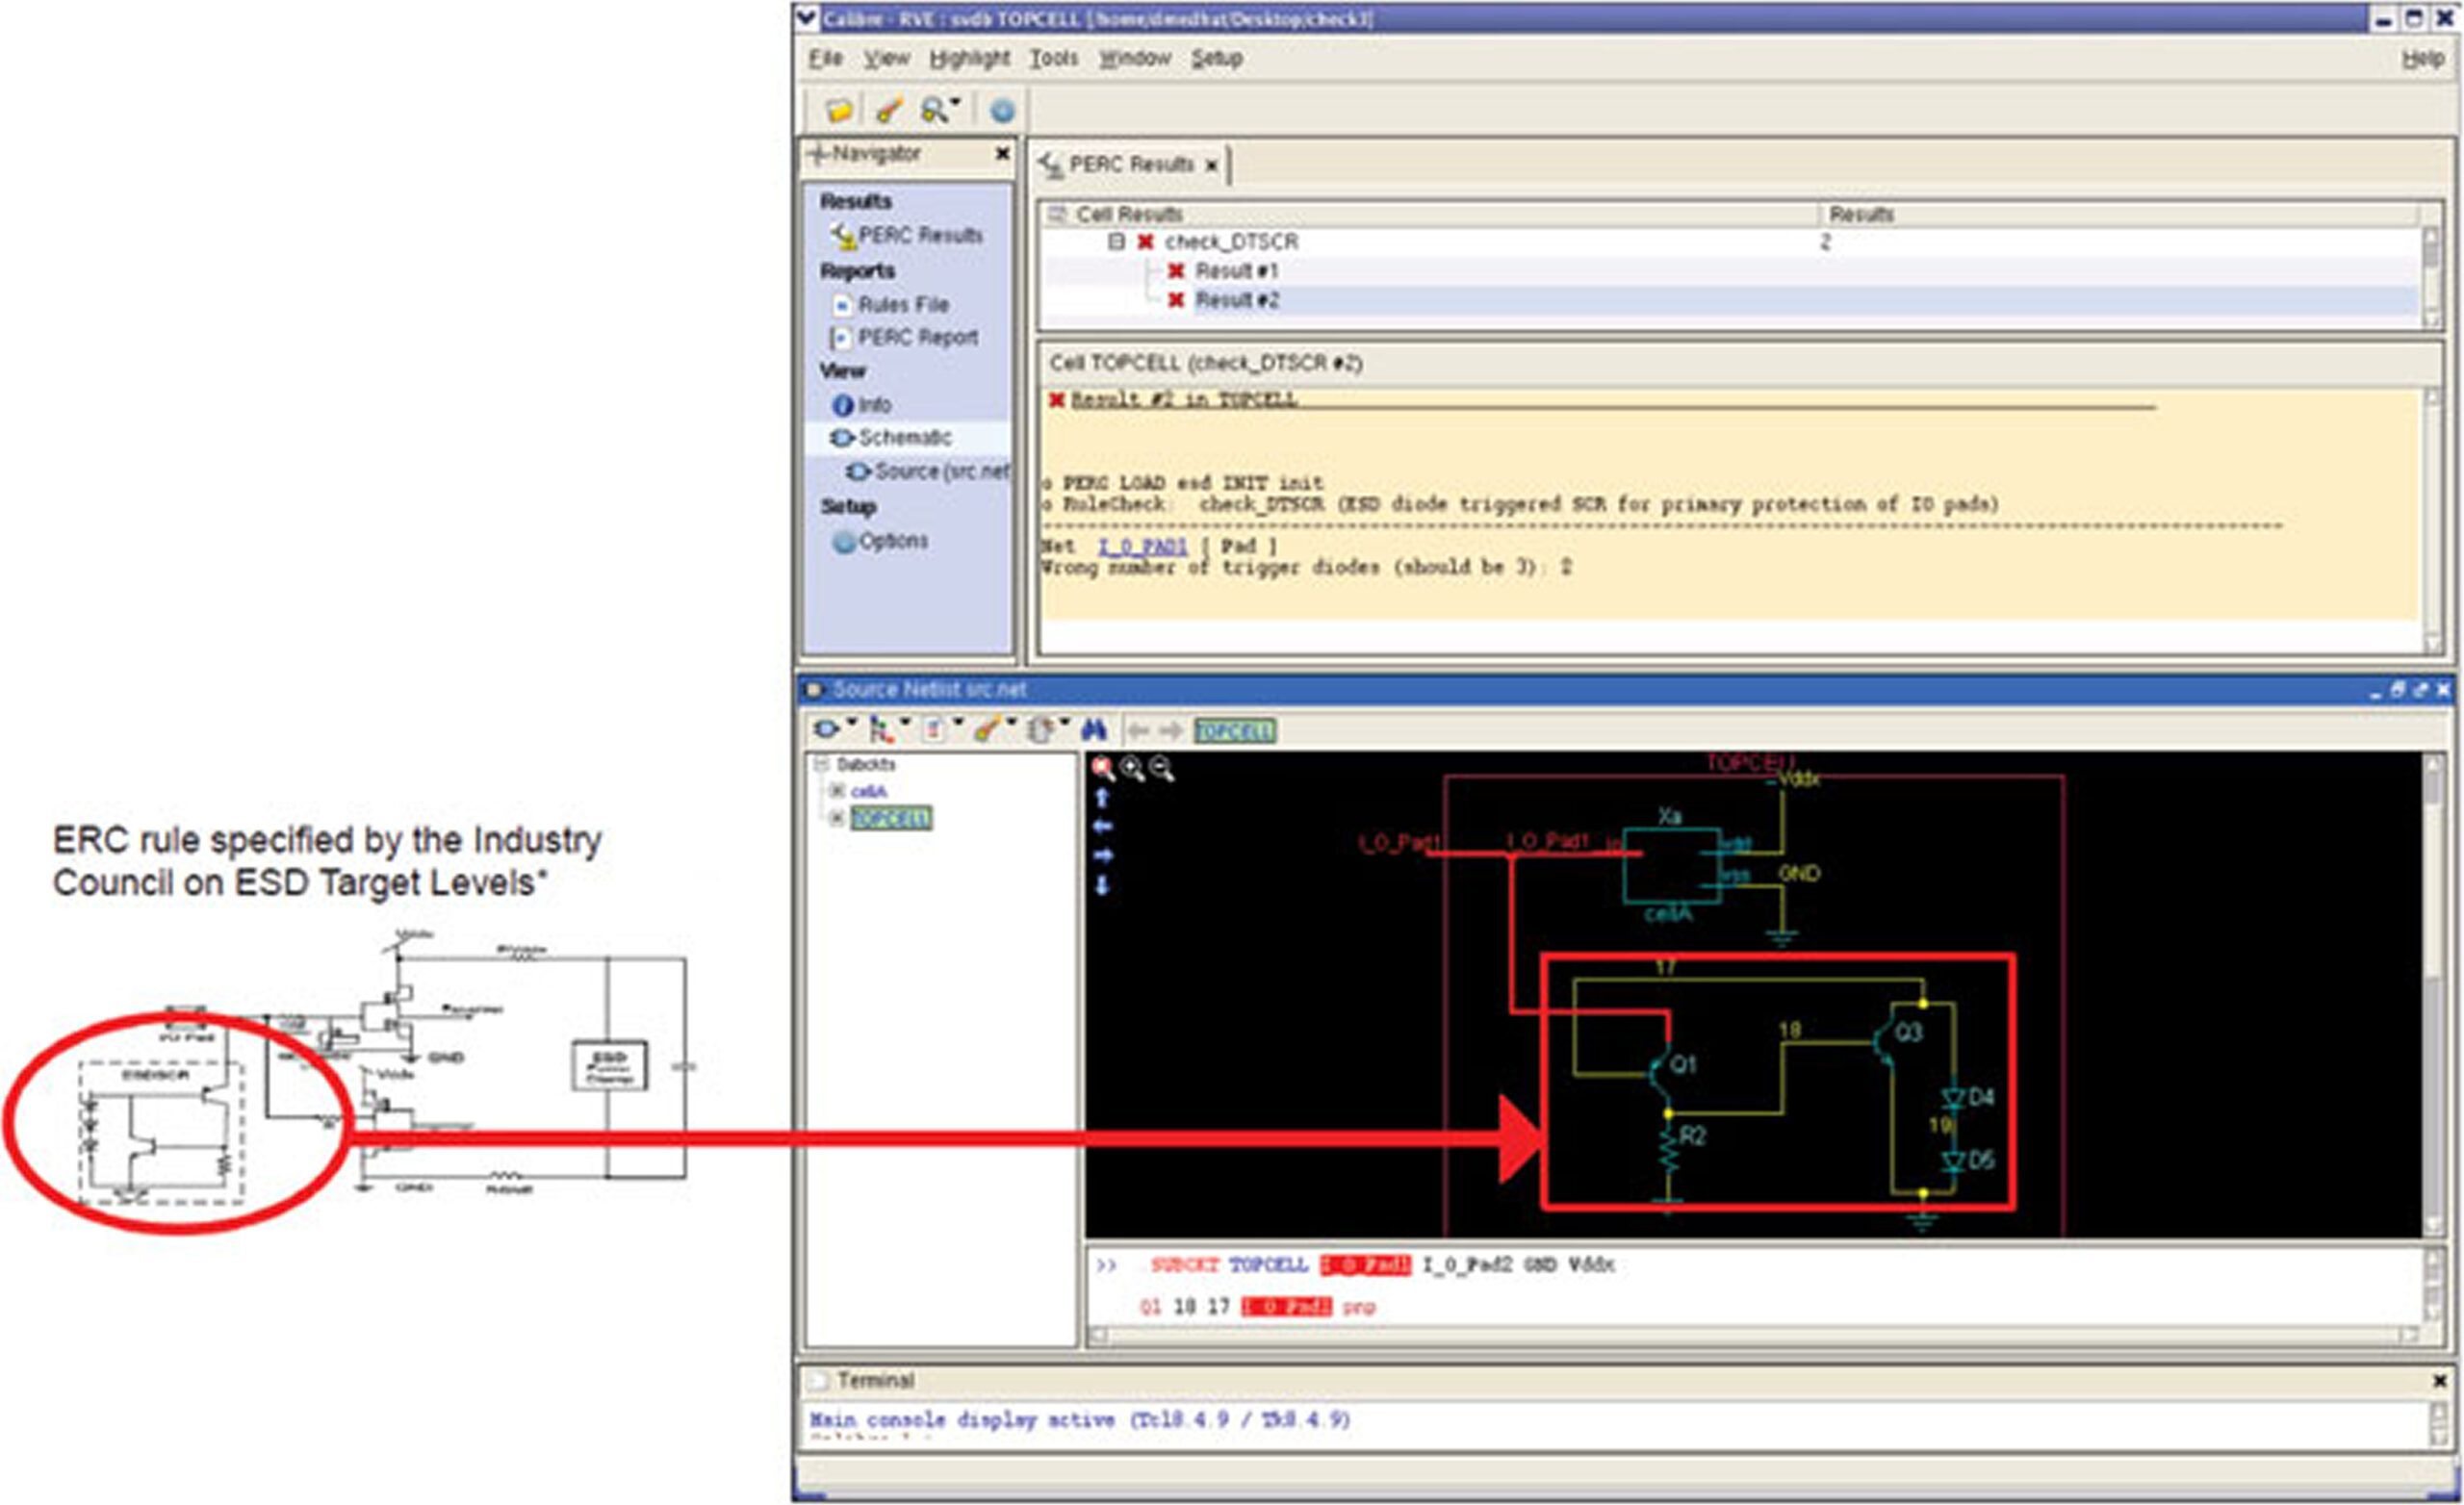Zoom out of the schematic view

[x=1161, y=768]
